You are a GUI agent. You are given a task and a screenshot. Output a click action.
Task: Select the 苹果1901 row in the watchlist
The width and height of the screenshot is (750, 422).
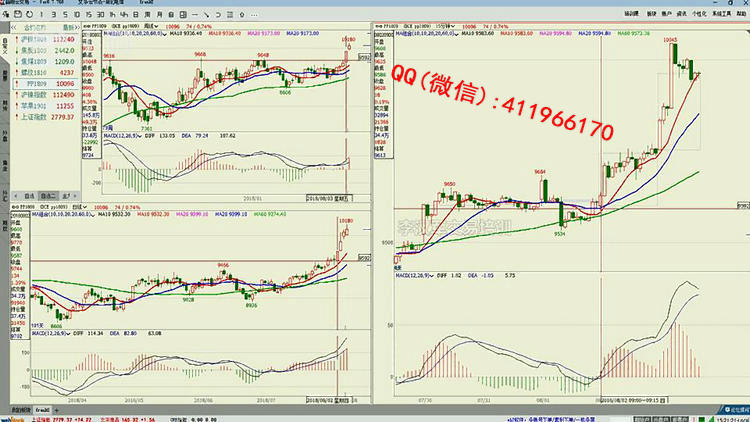45,106
